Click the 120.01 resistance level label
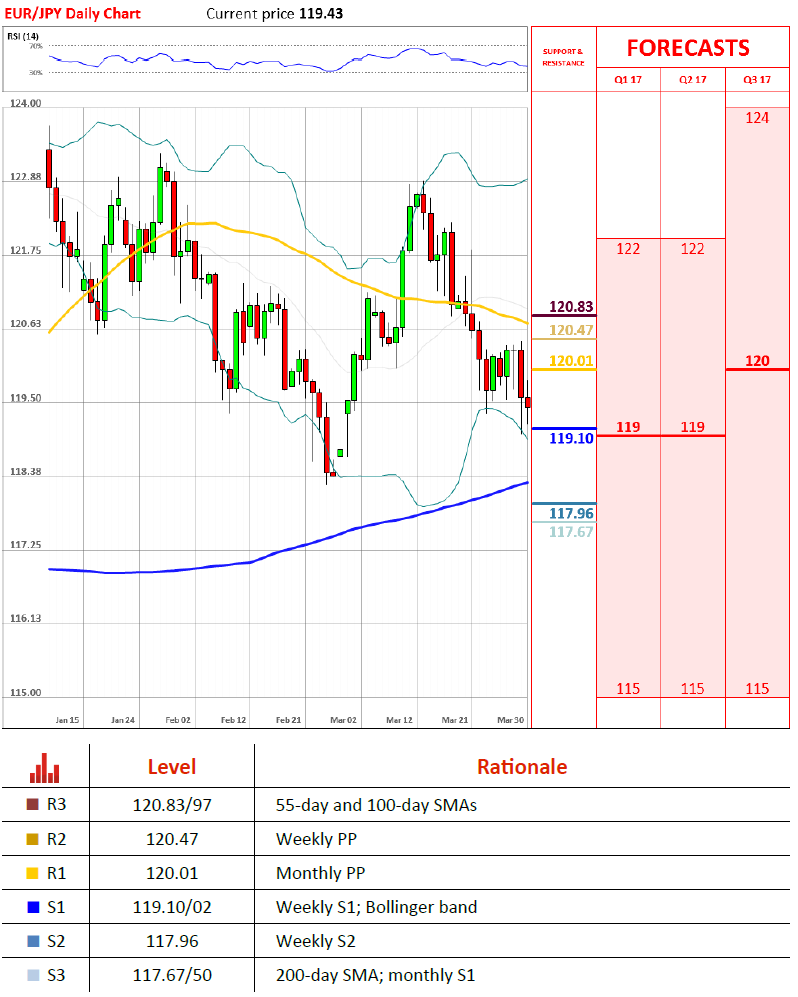This screenshot has width=798, height=997. click(x=571, y=361)
